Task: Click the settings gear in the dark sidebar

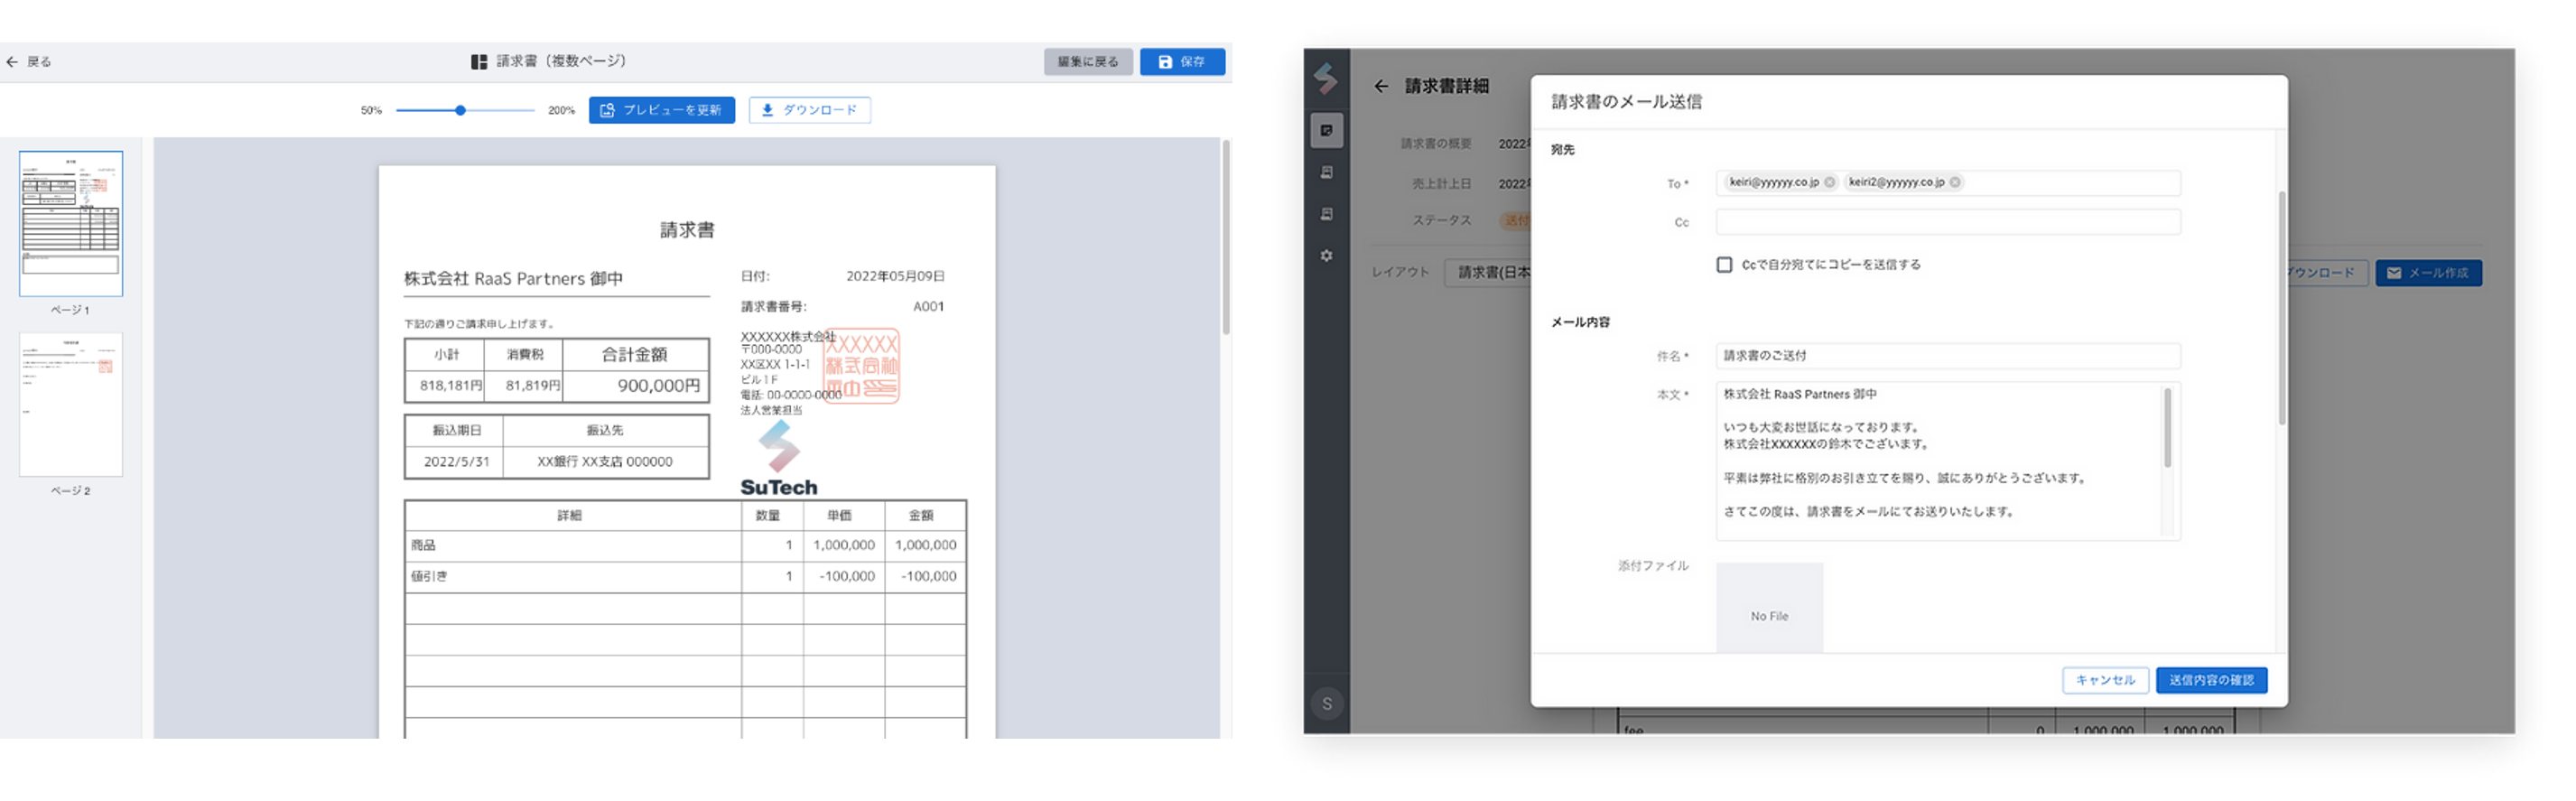Action: pos(1326,256)
